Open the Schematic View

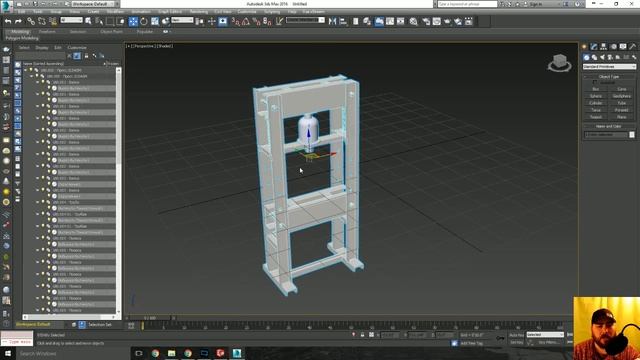(400, 21)
